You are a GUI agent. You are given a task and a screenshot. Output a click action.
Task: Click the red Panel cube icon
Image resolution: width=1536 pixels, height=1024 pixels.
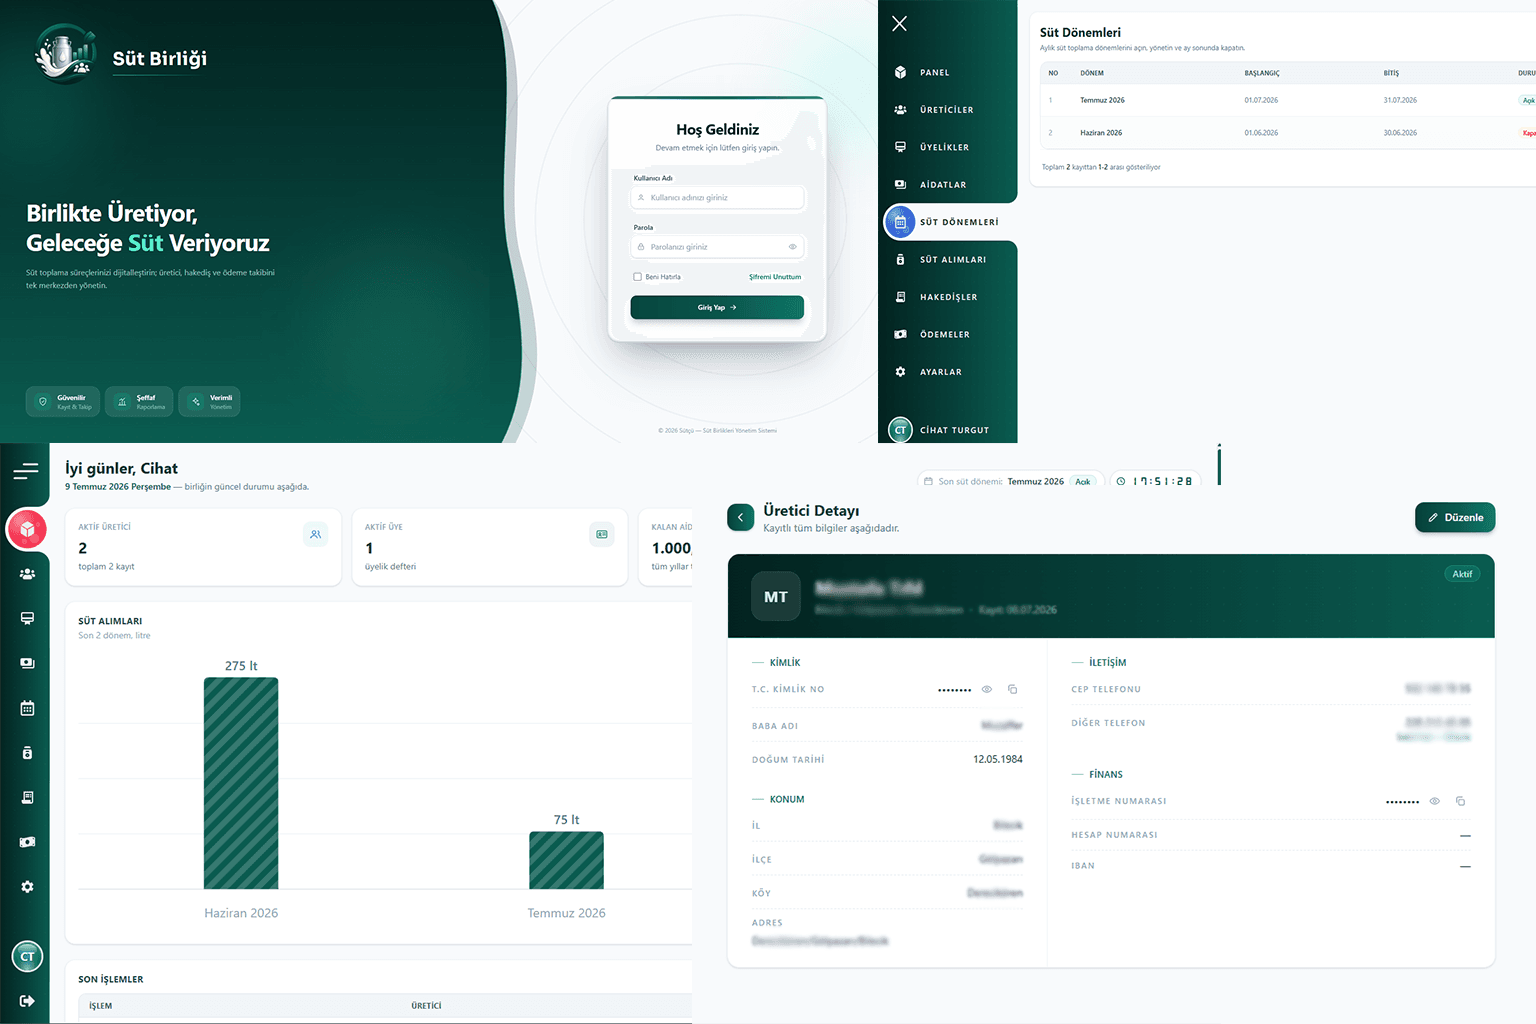28,529
